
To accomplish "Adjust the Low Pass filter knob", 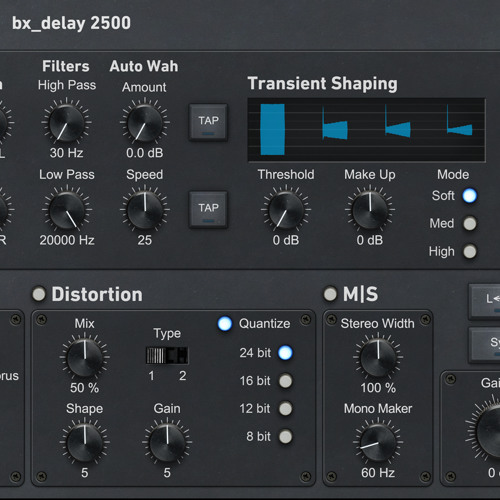I will (x=66, y=210).
